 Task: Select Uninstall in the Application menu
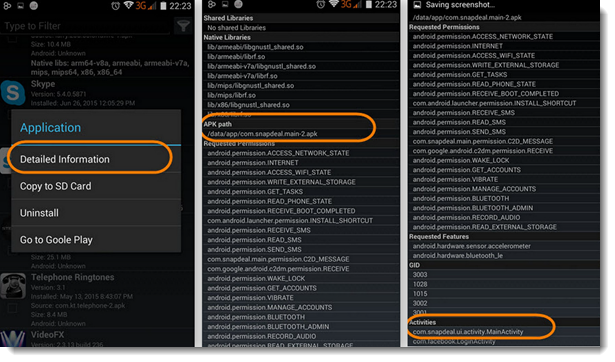point(96,213)
